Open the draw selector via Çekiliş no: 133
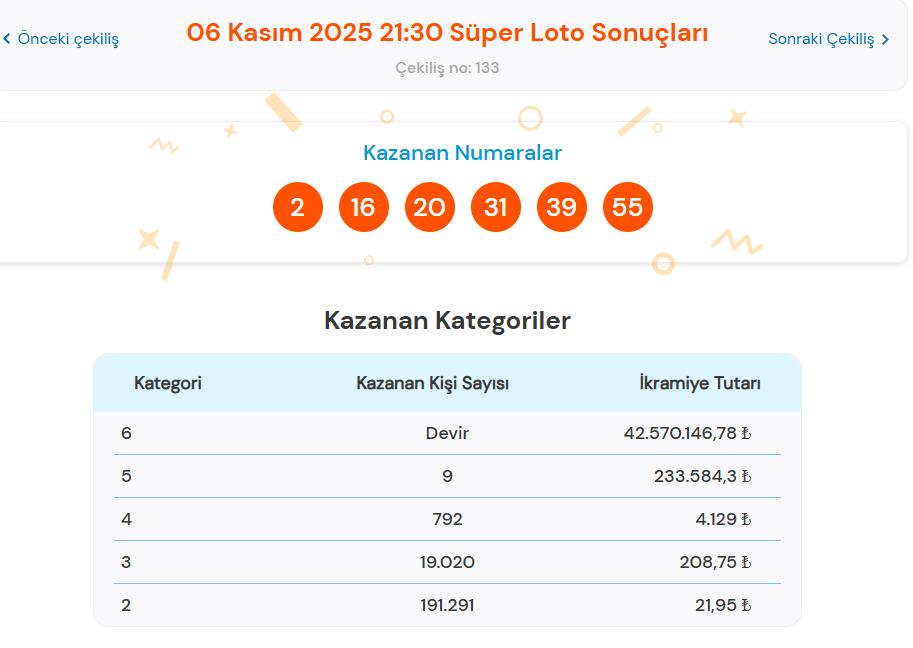 [447, 68]
